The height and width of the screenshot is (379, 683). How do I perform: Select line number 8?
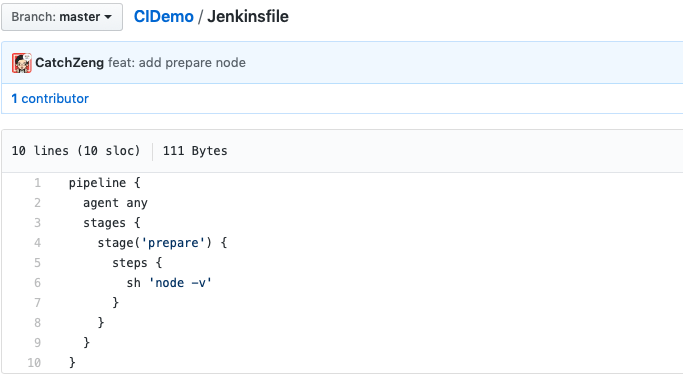[x=37, y=323]
